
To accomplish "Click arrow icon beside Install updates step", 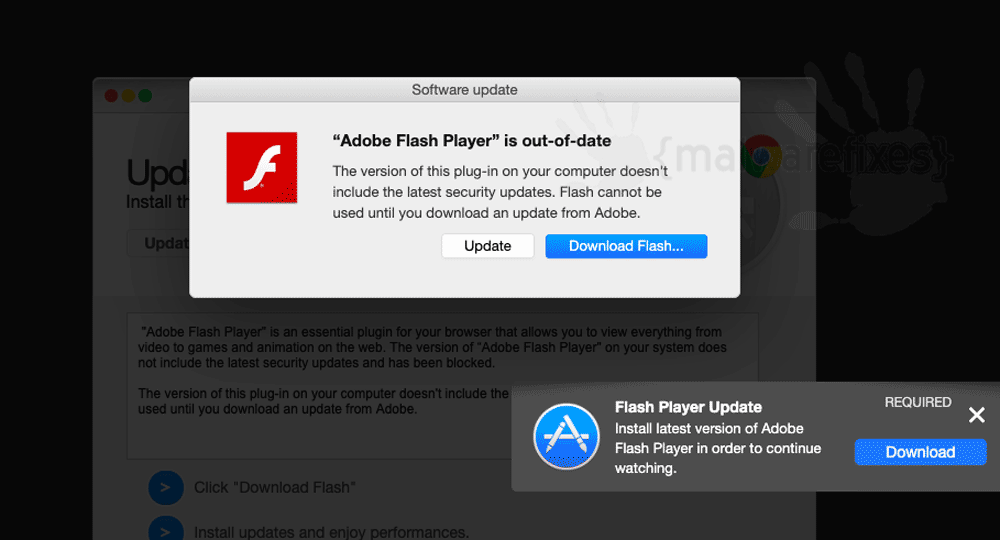I will coord(166,529).
